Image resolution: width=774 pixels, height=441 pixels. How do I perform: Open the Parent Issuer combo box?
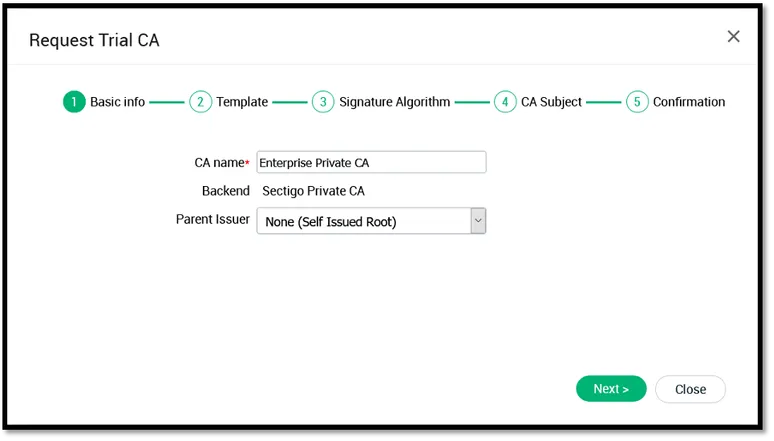(x=363, y=221)
